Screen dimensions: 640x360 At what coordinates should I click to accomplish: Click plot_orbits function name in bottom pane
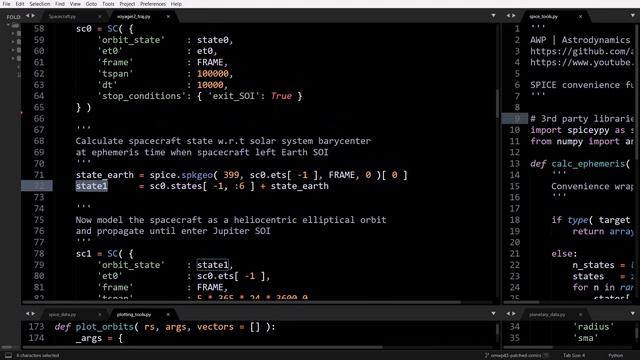(104, 327)
